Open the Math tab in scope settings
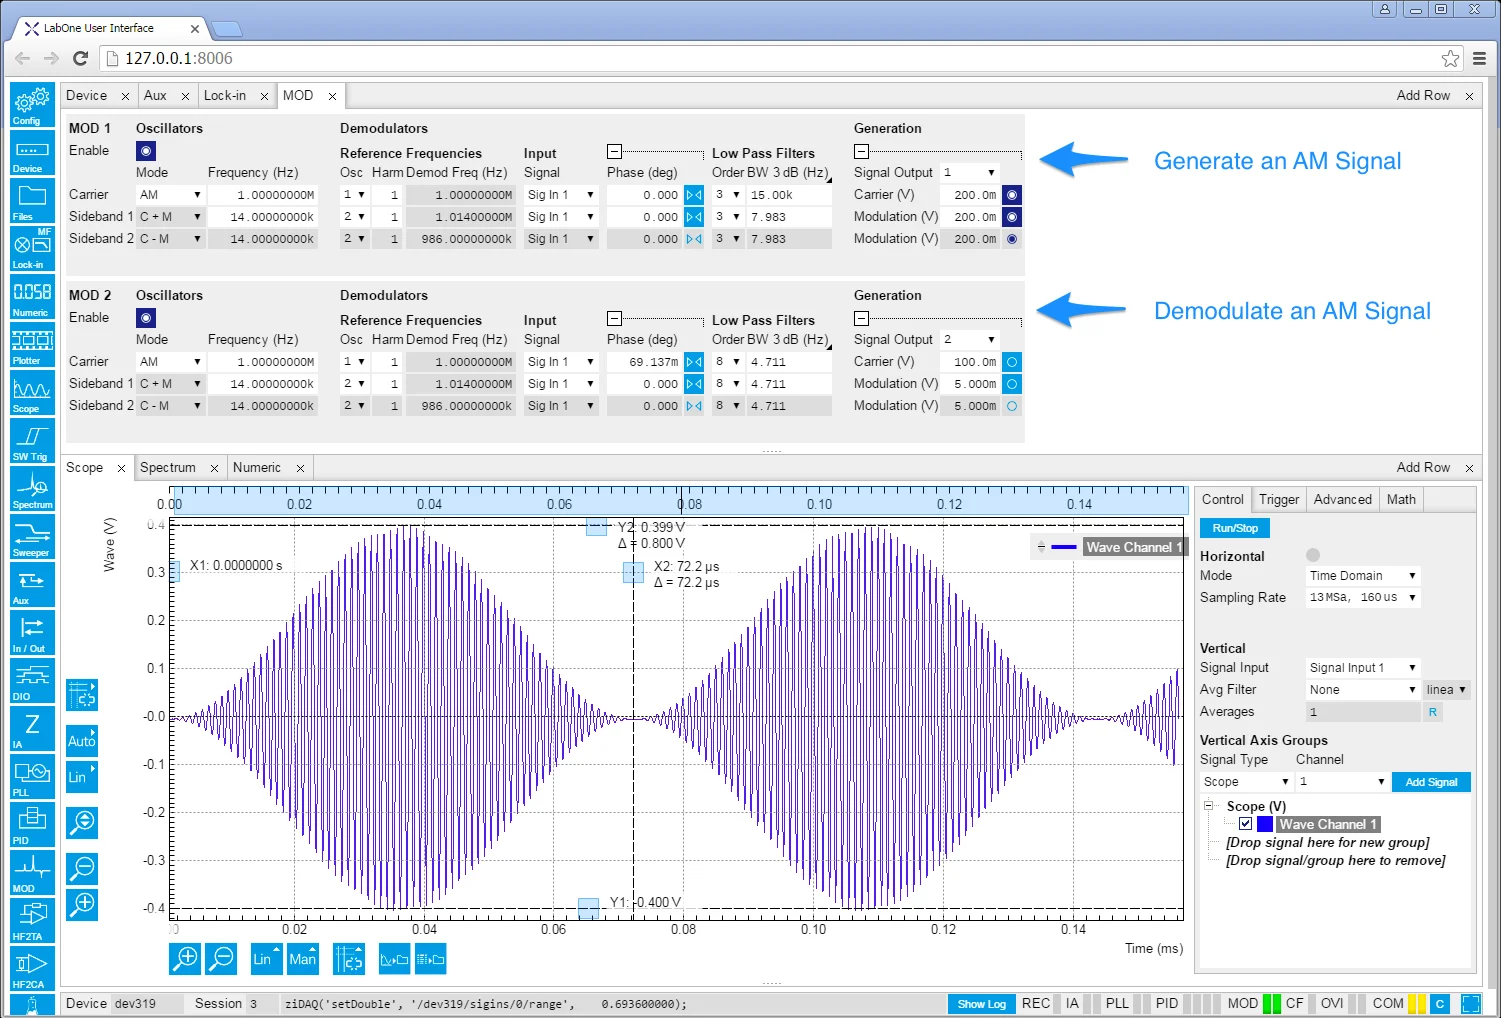This screenshot has height=1018, width=1501. (1401, 499)
